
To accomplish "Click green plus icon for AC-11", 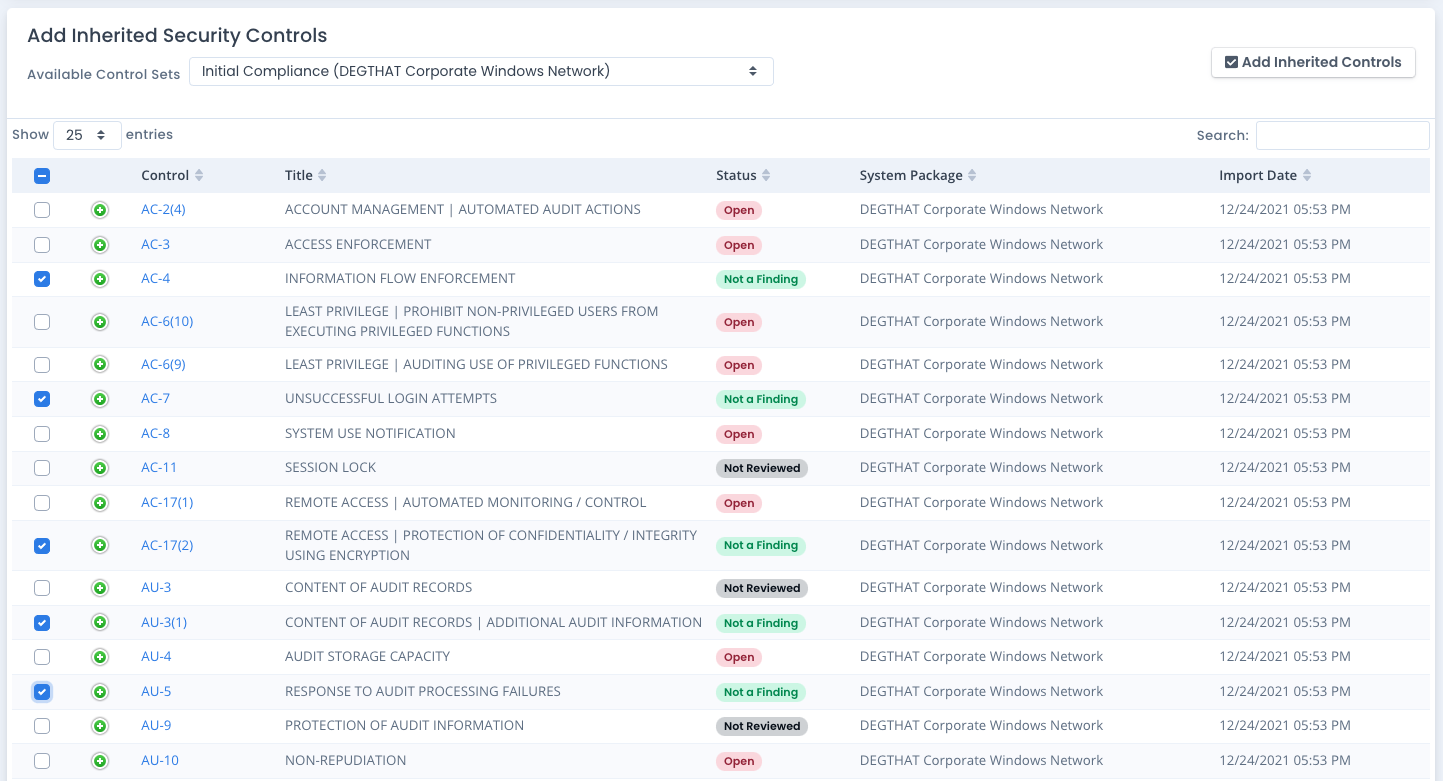I will (100, 468).
